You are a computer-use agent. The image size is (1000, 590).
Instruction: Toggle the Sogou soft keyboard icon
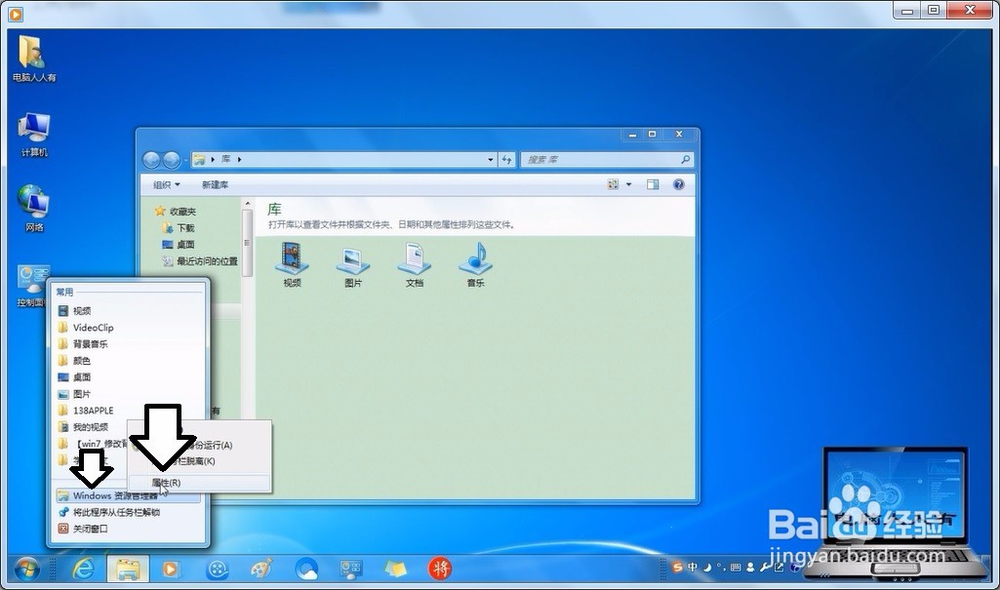(735, 566)
